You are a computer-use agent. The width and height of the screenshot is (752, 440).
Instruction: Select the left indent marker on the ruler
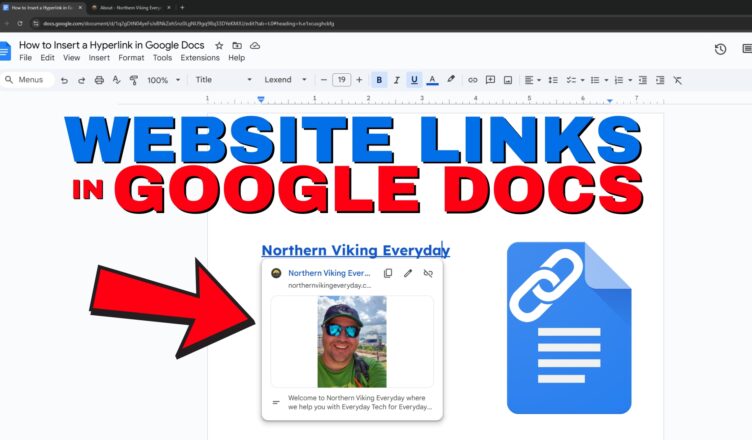coord(261,100)
